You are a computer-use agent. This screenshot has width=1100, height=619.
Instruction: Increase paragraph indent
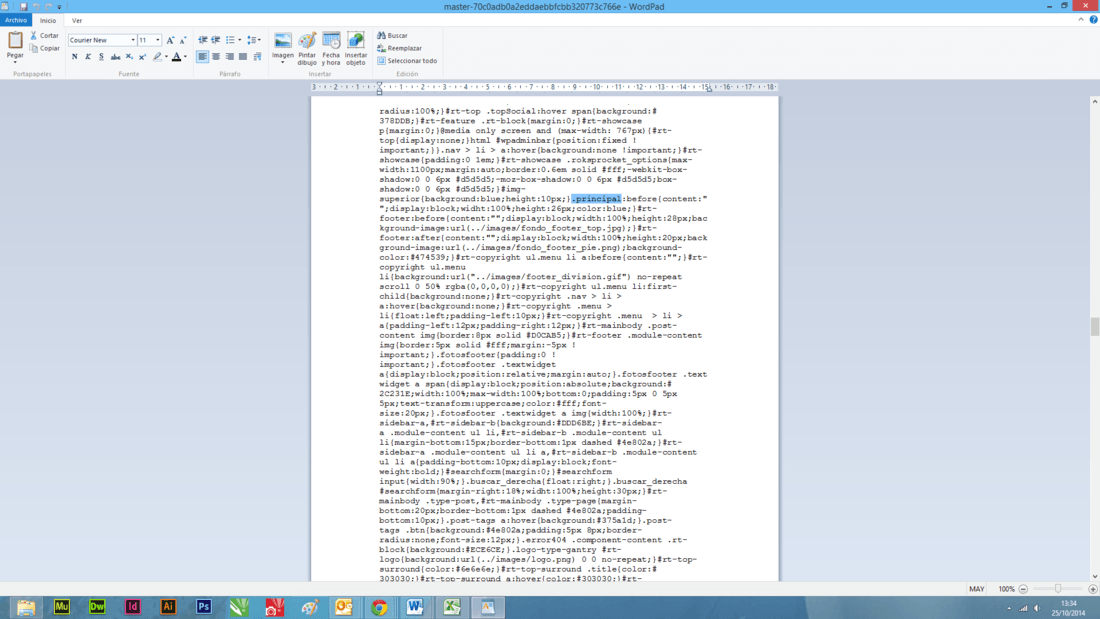216,40
